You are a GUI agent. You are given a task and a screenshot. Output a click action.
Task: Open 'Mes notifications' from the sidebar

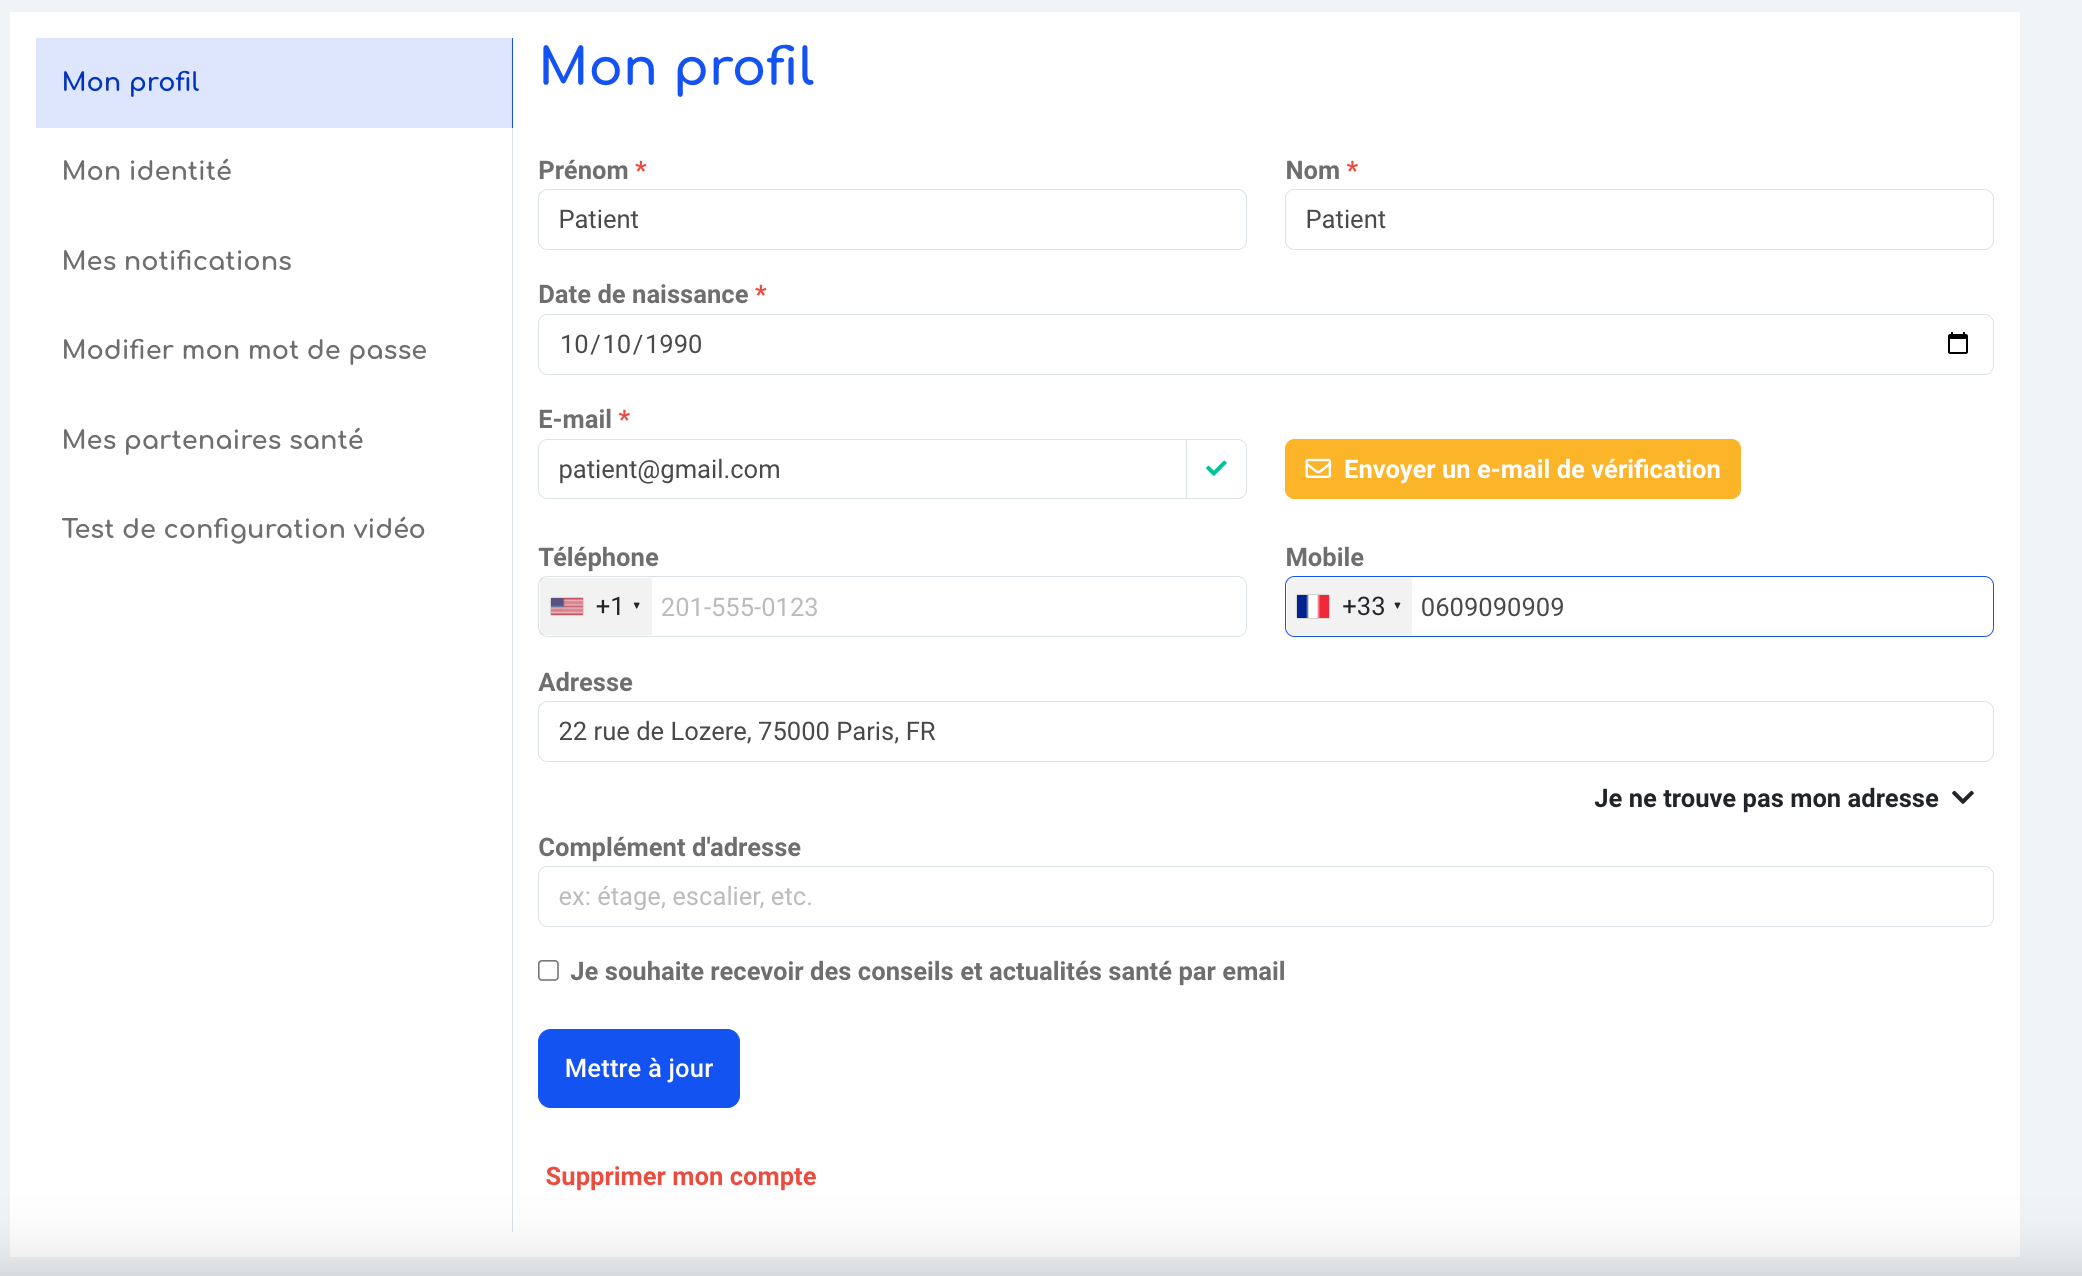pyautogui.click(x=177, y=260)
